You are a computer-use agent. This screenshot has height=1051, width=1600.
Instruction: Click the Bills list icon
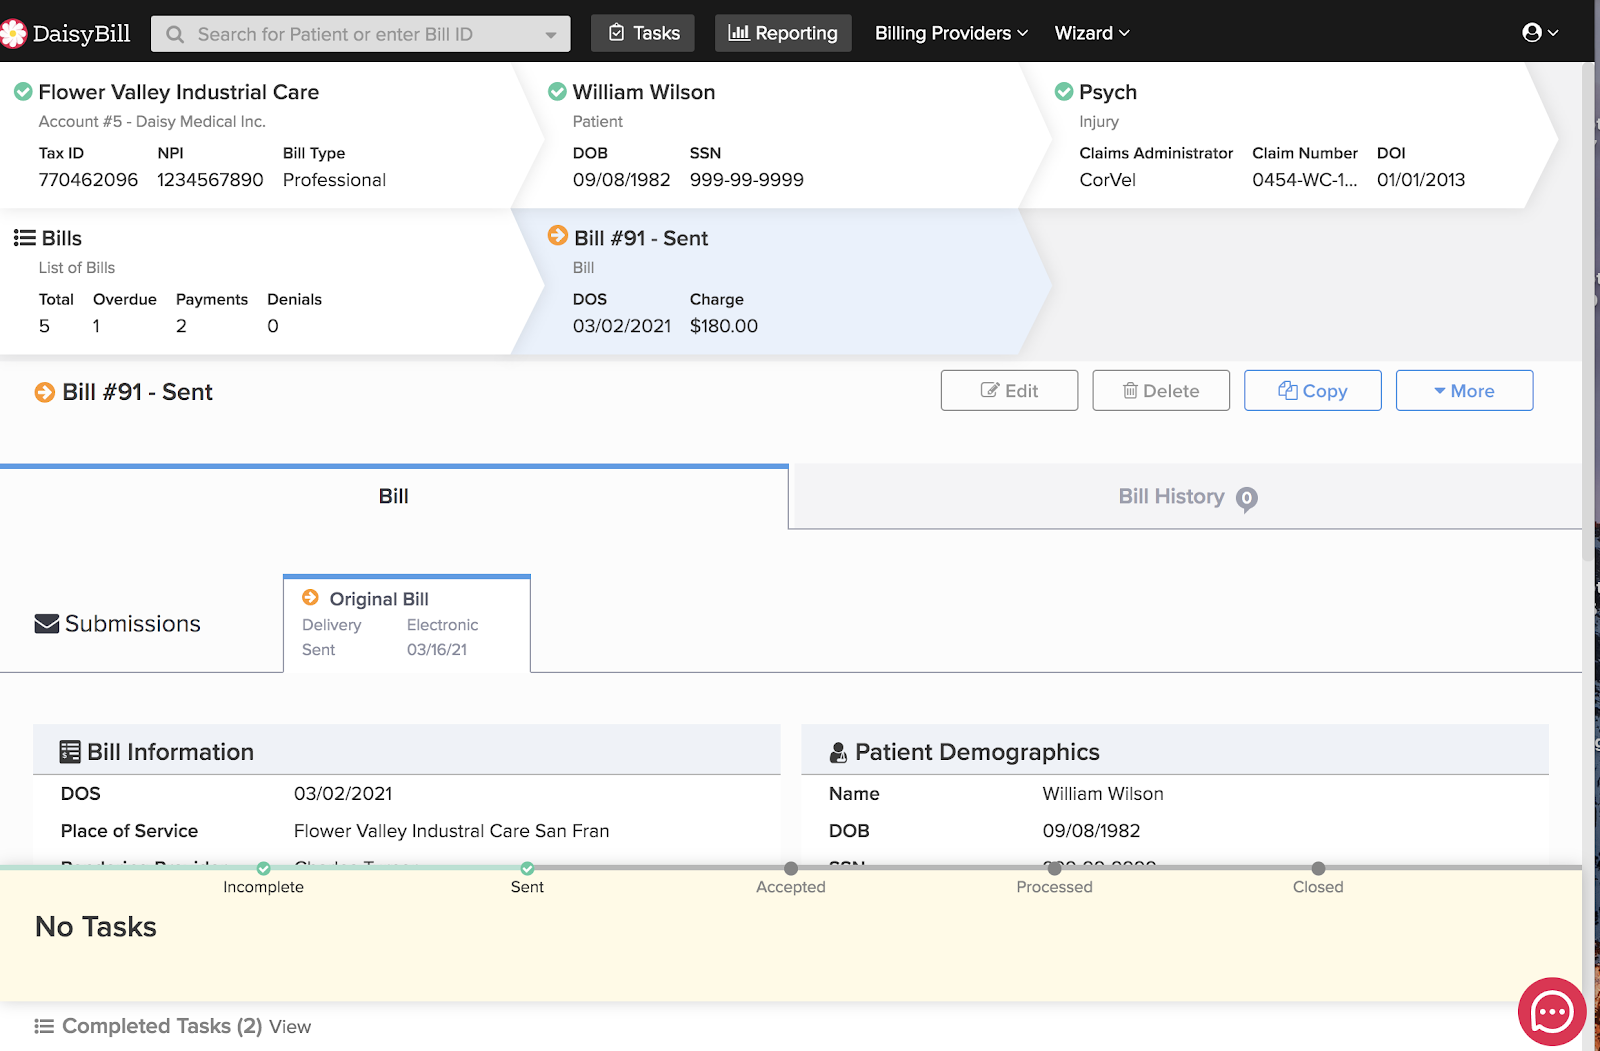(24, 238)
